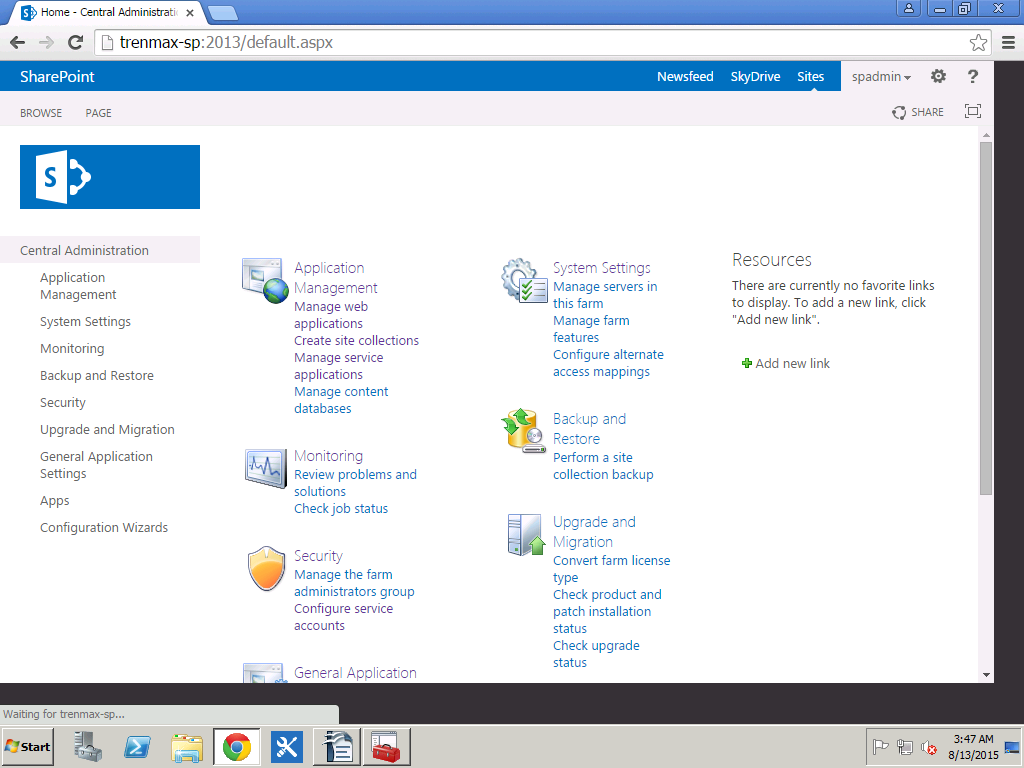Click the browser forward arrow

(x=46, y=42)
